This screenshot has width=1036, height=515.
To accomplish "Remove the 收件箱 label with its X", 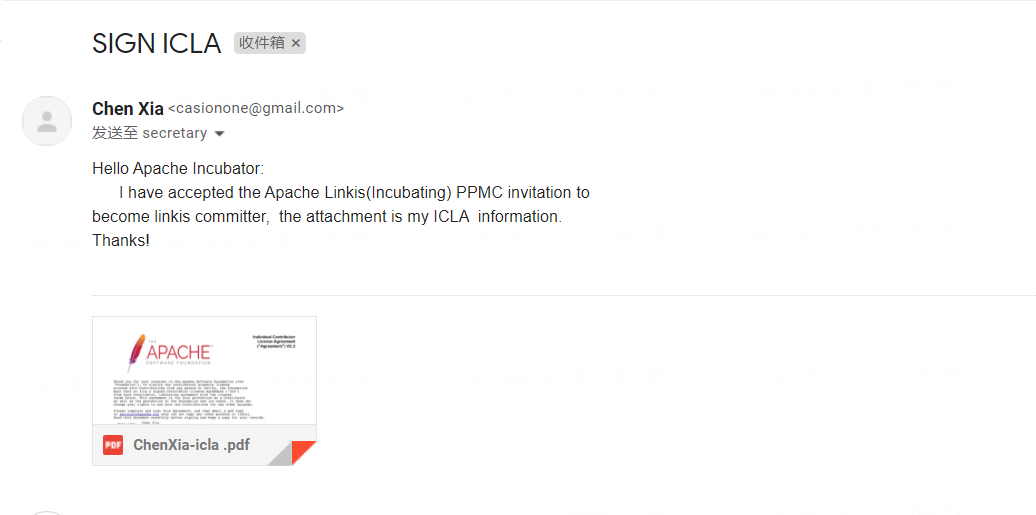I will (296, 43).
